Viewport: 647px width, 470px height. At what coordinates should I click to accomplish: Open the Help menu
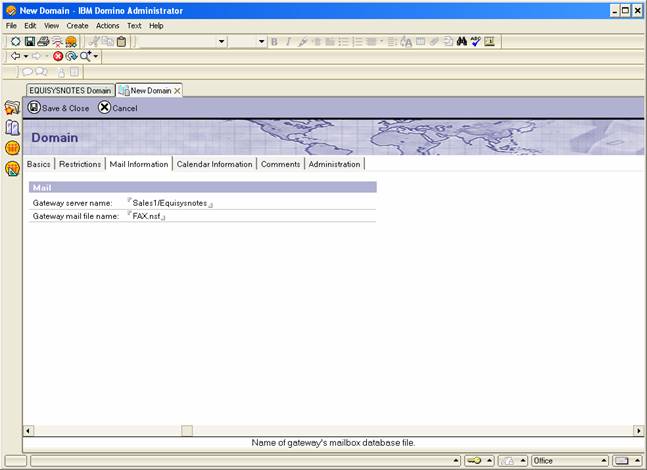tap(156, 26)
